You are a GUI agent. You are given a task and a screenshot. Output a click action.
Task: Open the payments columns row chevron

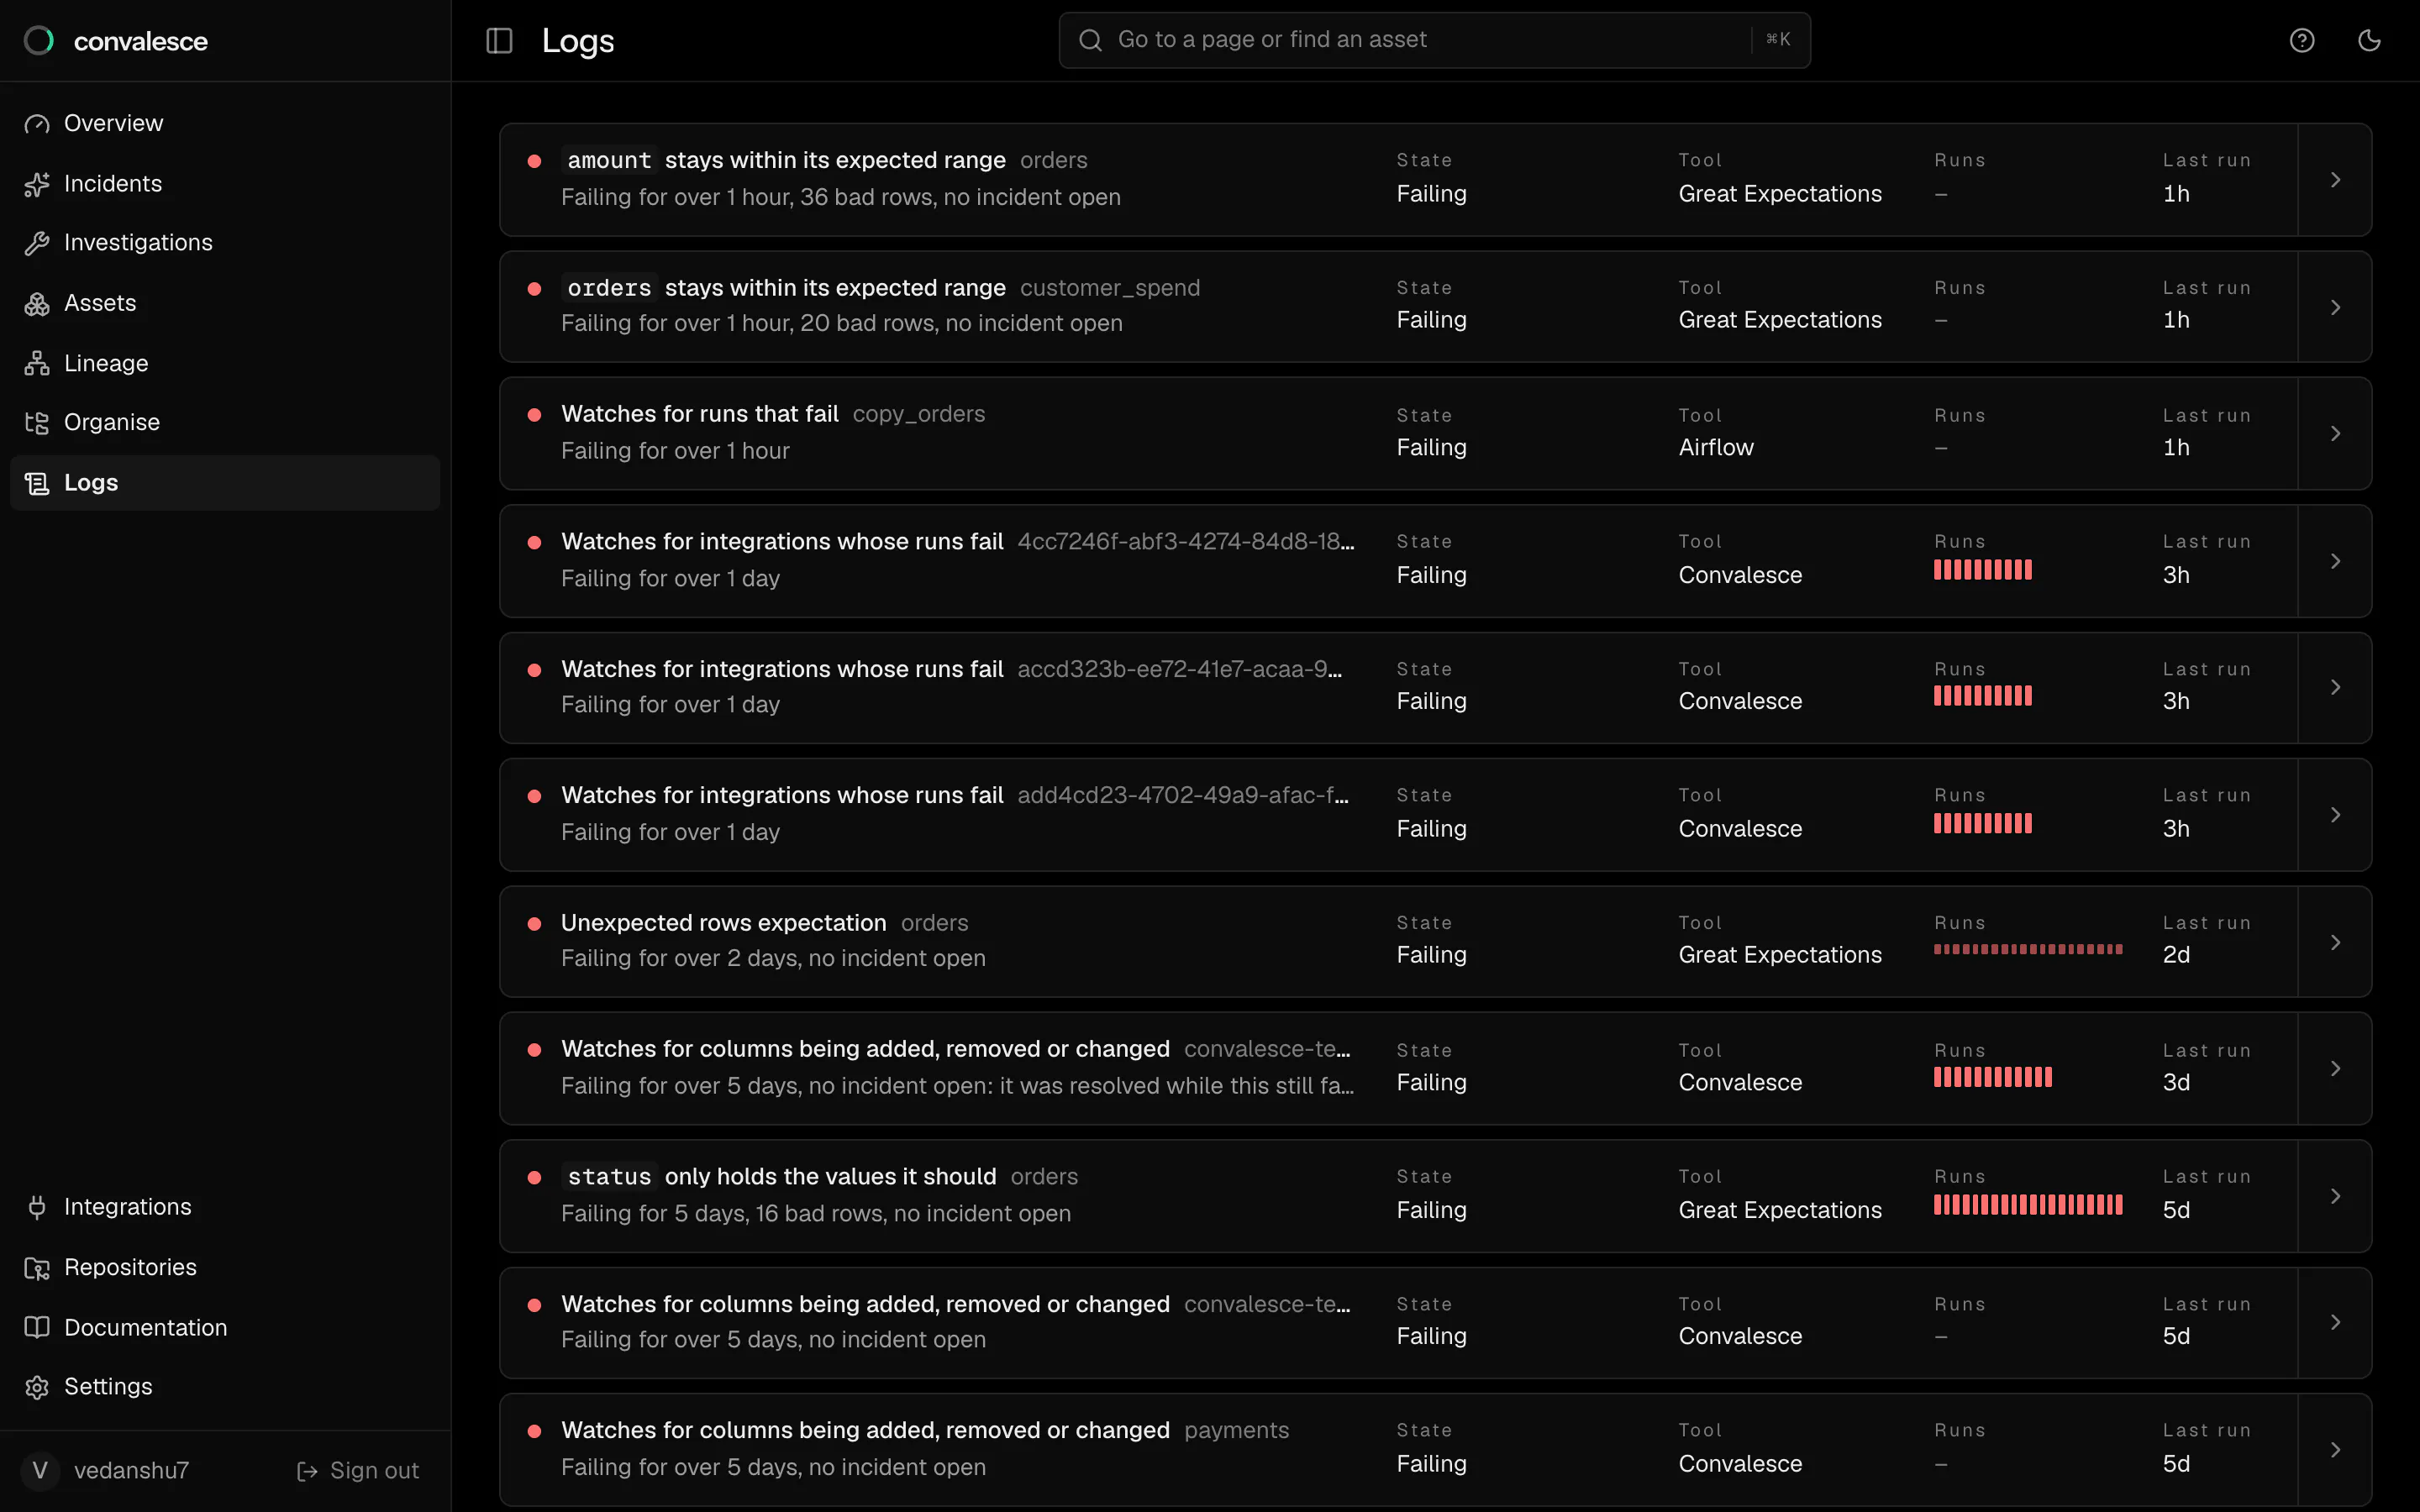coord(2335,1450)
